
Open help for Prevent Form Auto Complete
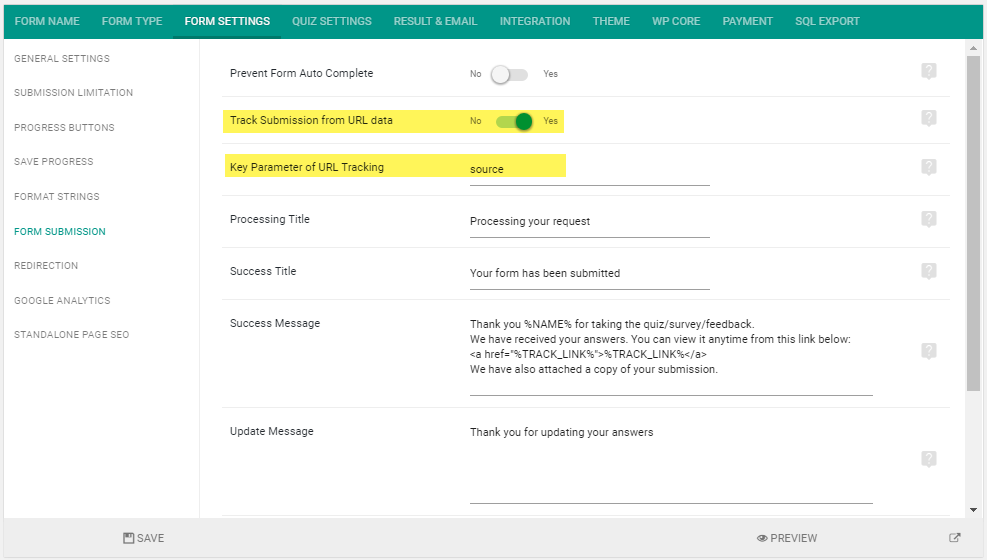(x=928, y=71)
